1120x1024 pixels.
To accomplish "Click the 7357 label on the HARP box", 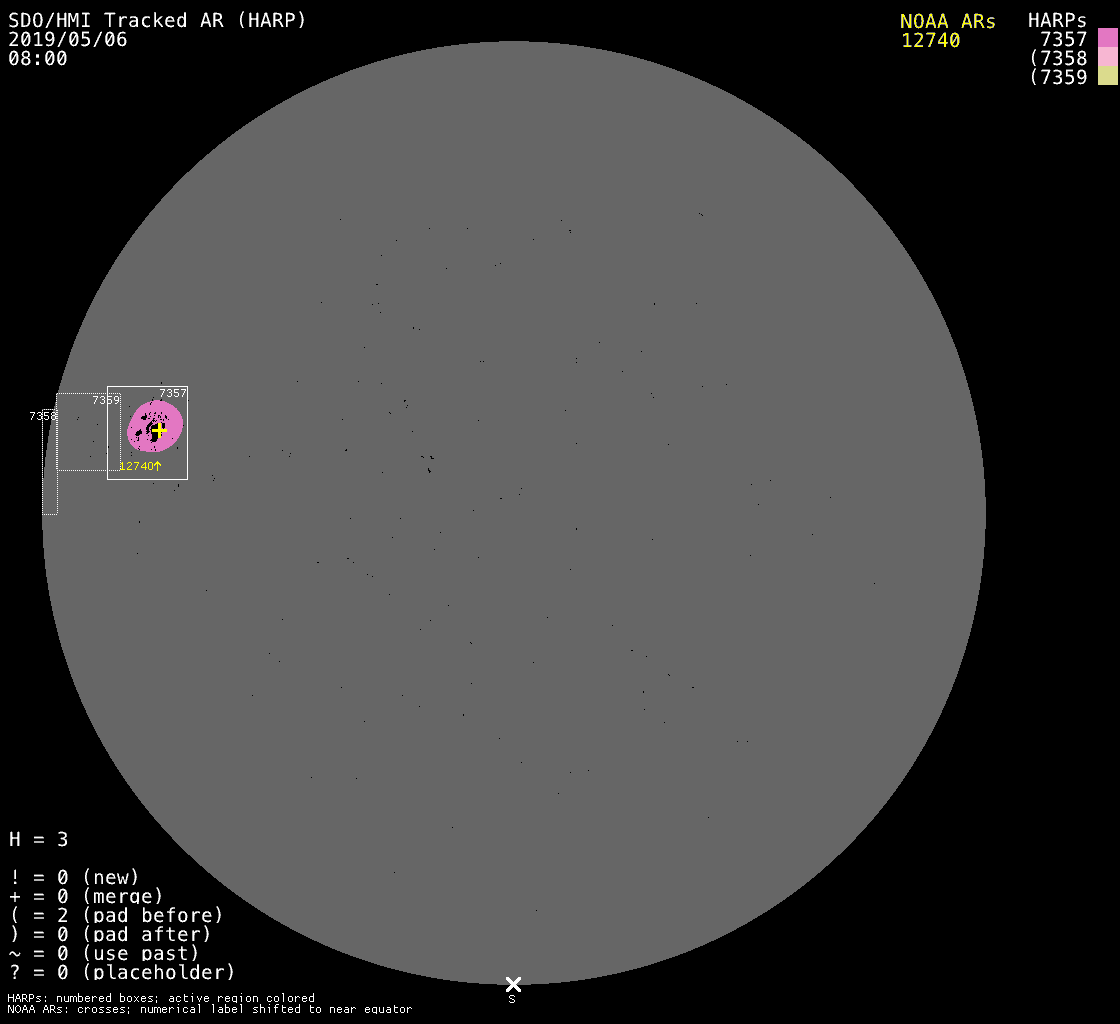I will click(172, 394).
